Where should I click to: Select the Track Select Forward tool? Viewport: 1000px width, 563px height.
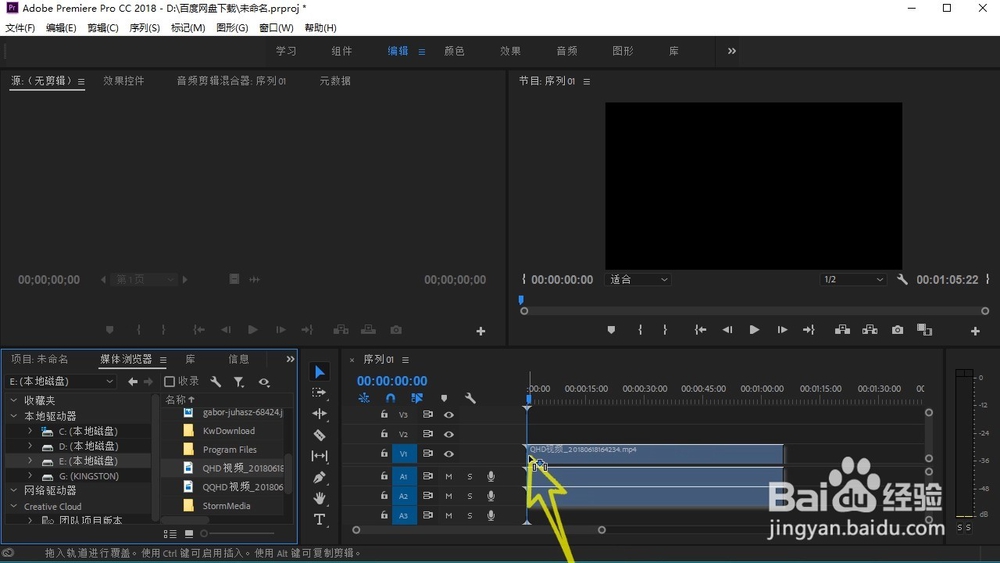click(319, 393)
